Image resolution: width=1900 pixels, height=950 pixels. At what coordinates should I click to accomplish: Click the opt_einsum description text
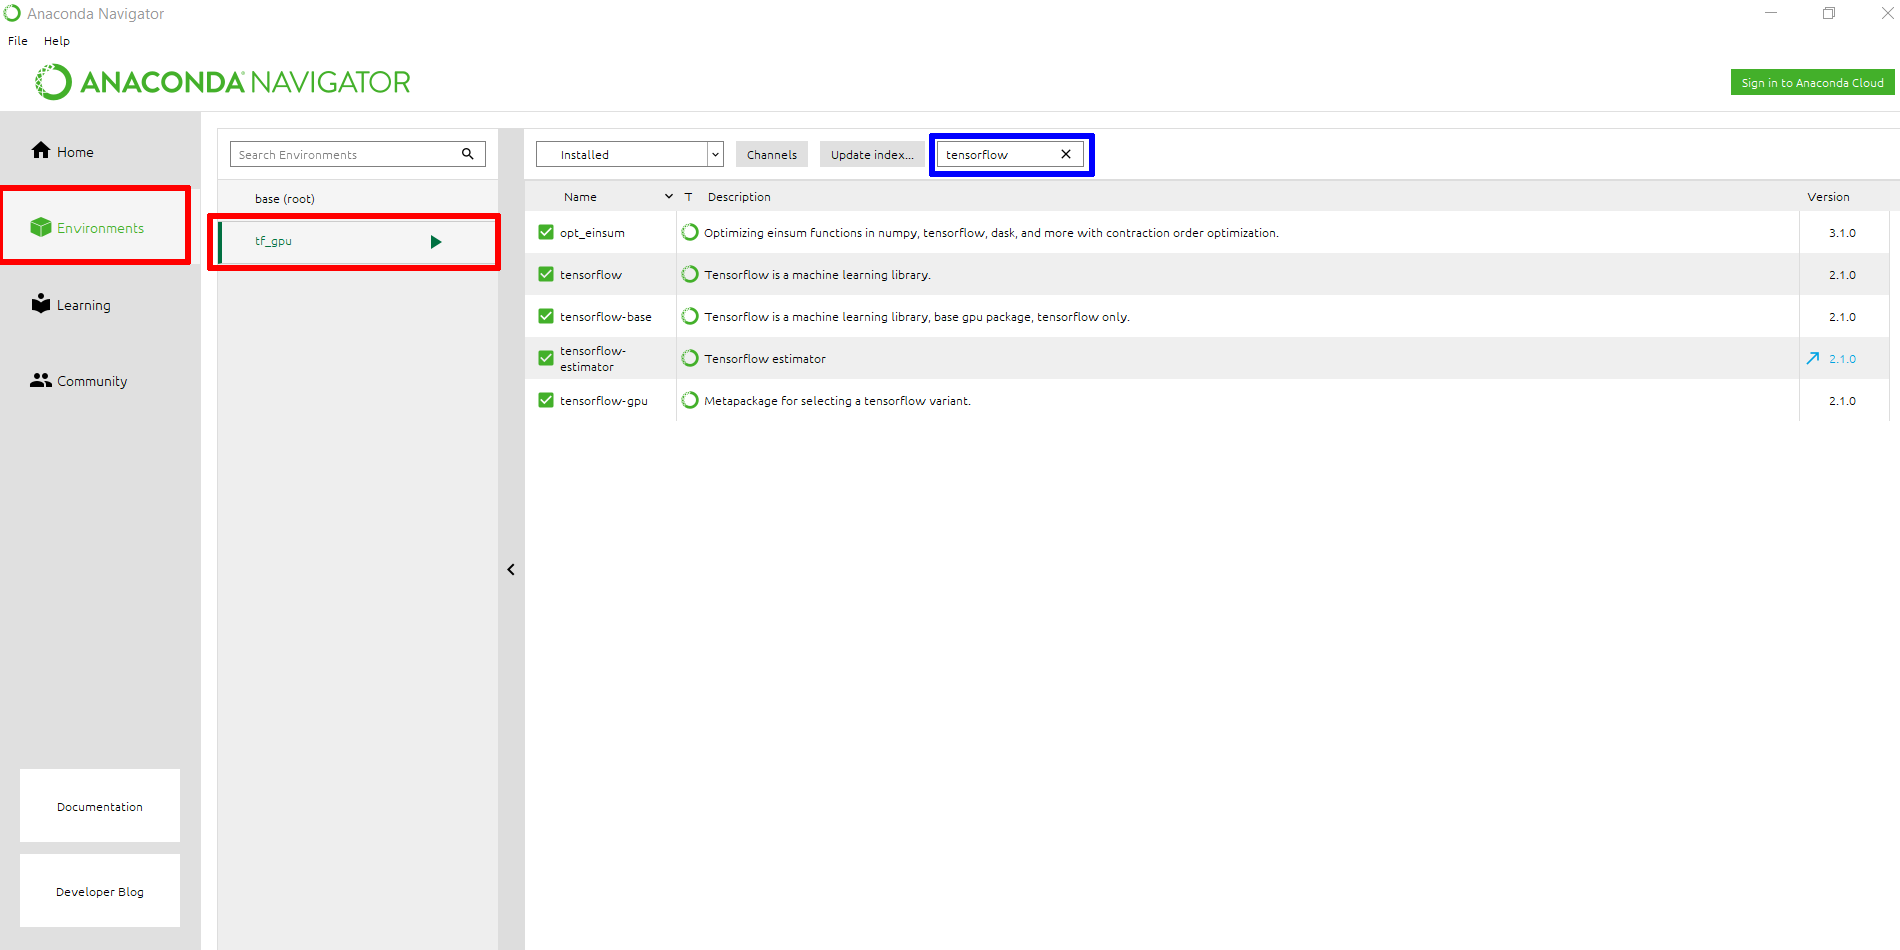pos(991,233)
